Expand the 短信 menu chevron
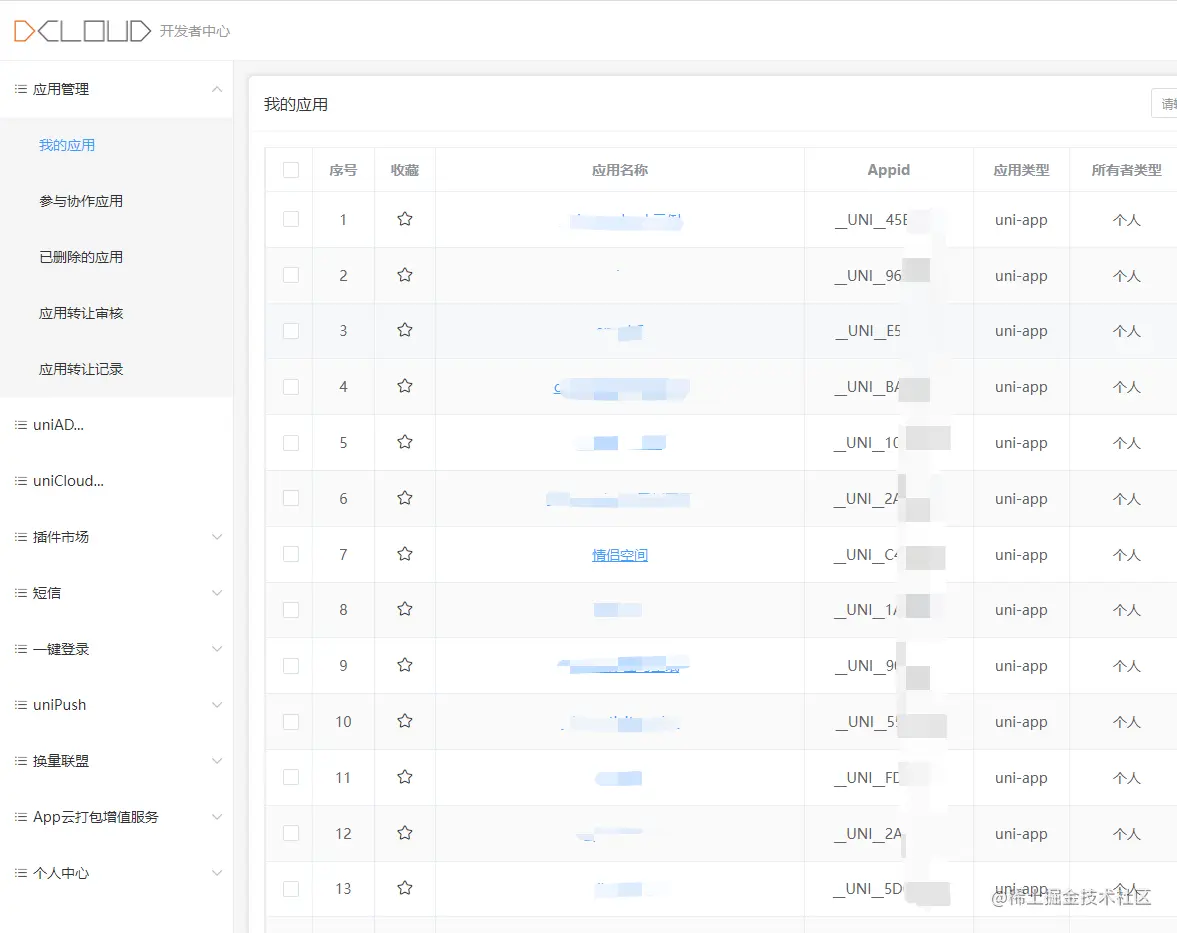The width and height of the screenshot is (1177, 933). [x=217, y=593]
